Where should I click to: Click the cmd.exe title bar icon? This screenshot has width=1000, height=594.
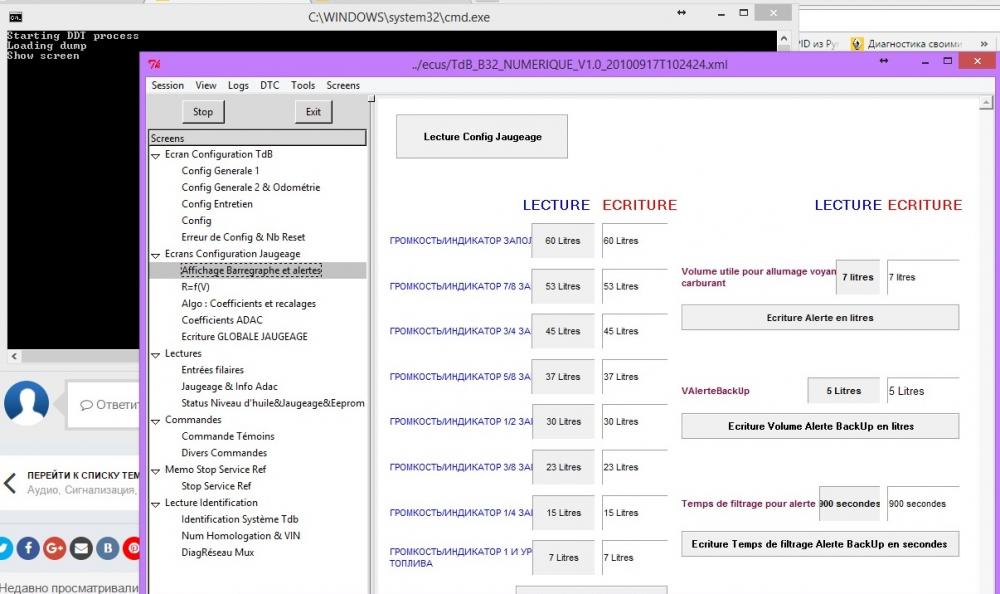click(x=15, y=17)
